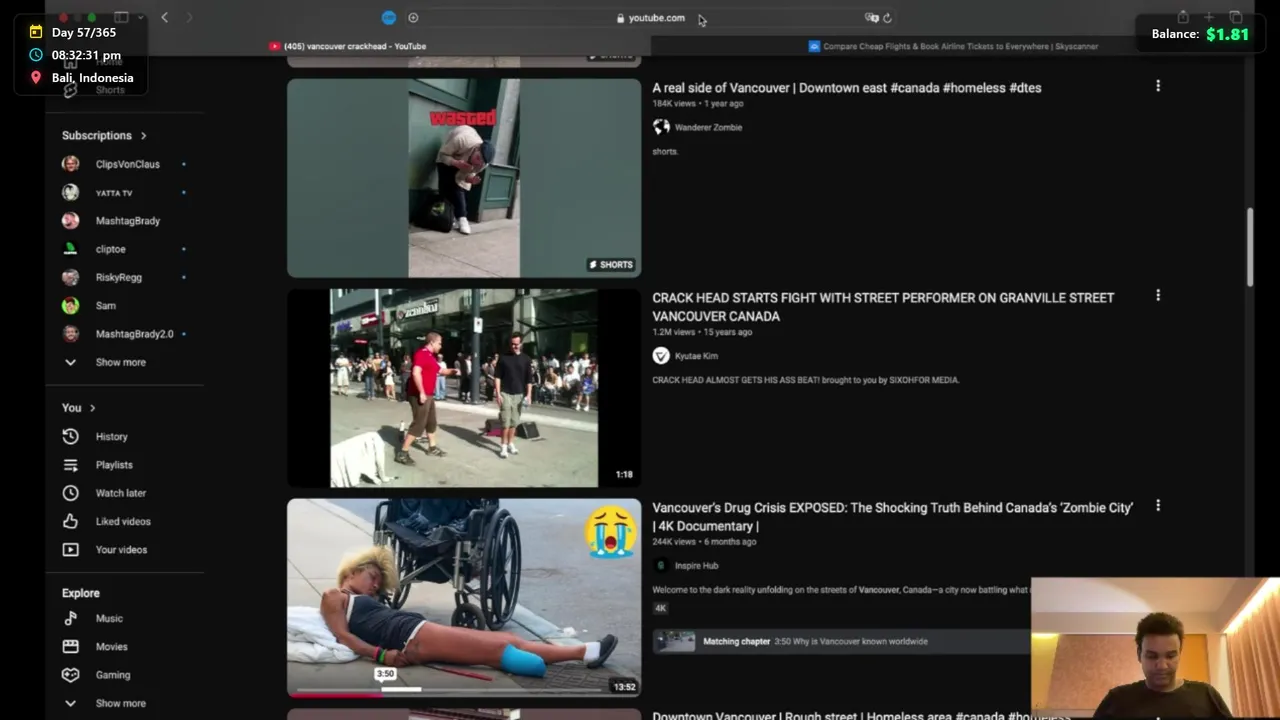
Task: Open 'Vancouver's Drug Crisis EXPOSED' video title
Action: 892,517
